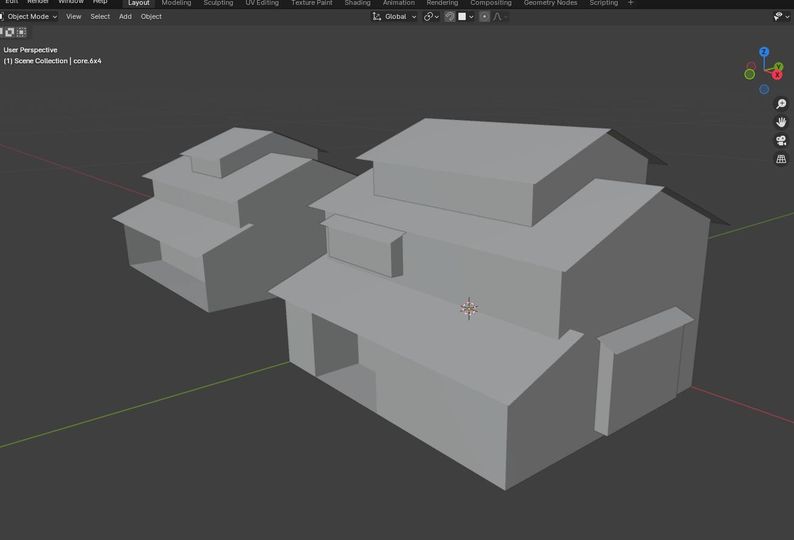This screenshot has width=794, height=540.
Task: Open the Object menu
Action: (x=151, y=17)
